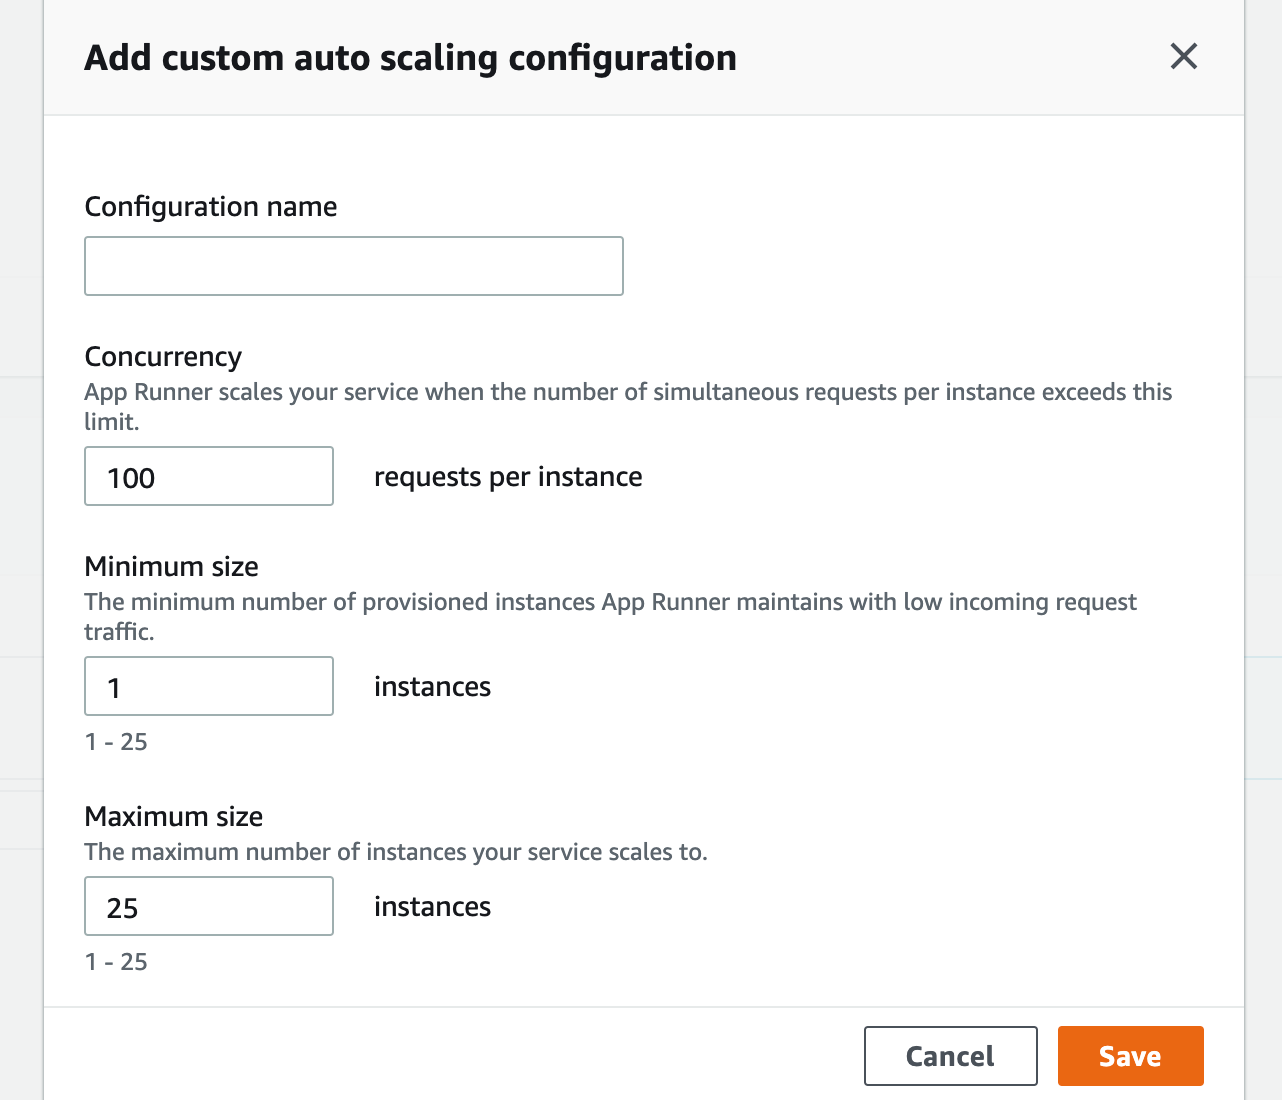Click the instances label beside minimum size

[432, 686]
